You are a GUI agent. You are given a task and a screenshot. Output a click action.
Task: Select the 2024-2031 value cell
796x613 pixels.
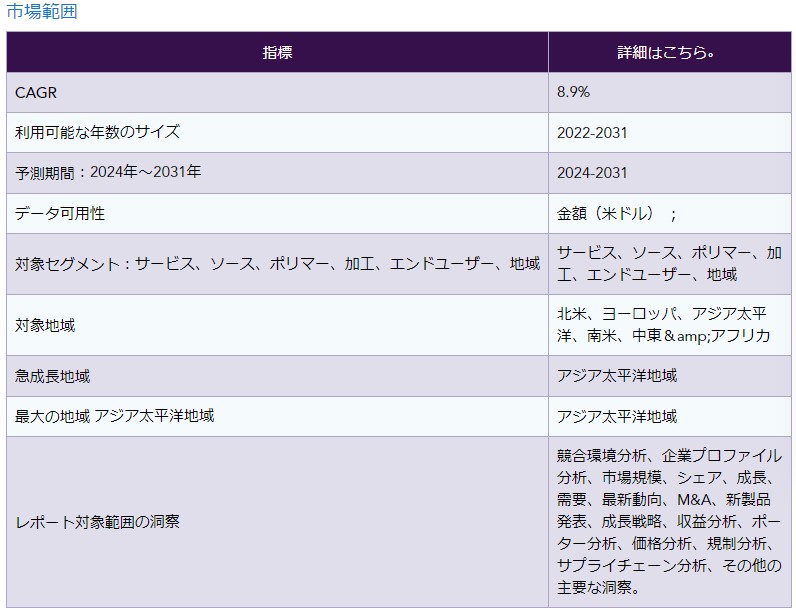[592, 172]
